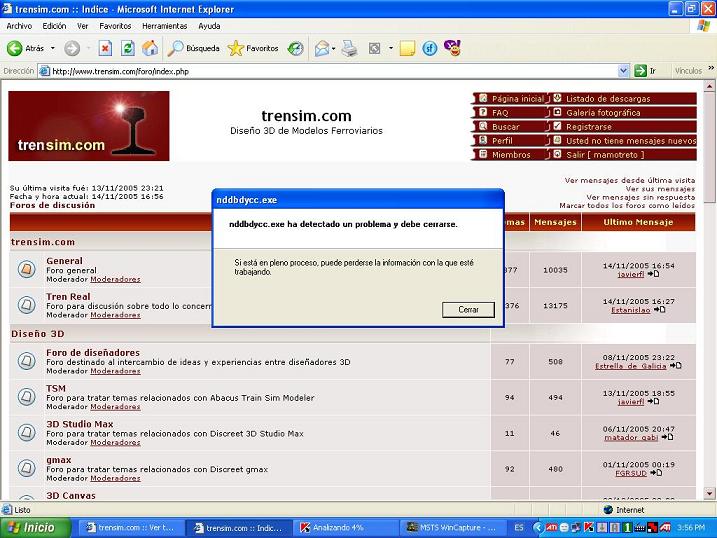Viewport: 717px width, 538px height.
Task: Open the Búsqueda search panel
Action: 194,48
